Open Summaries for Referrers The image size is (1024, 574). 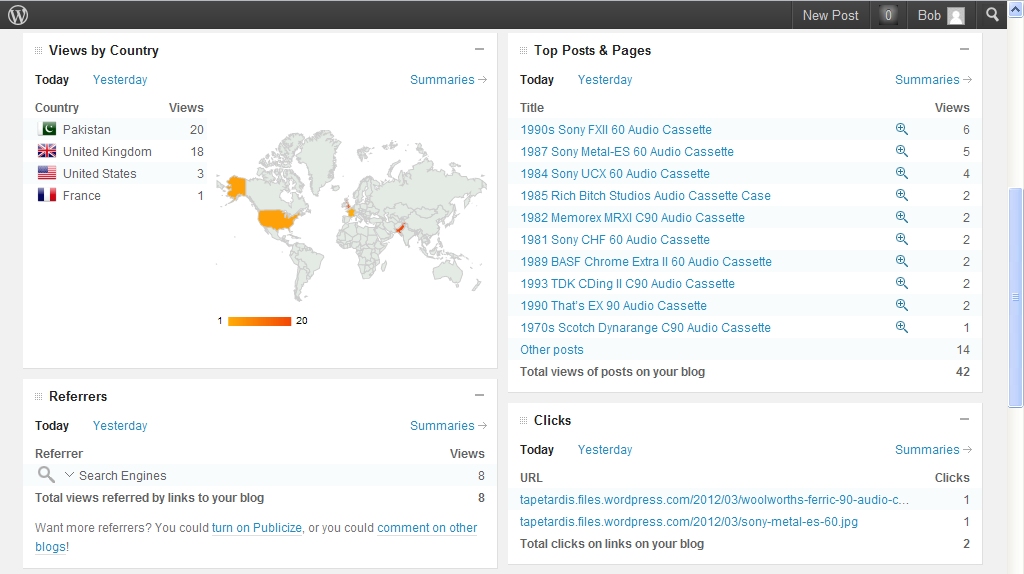pos(448,426)
